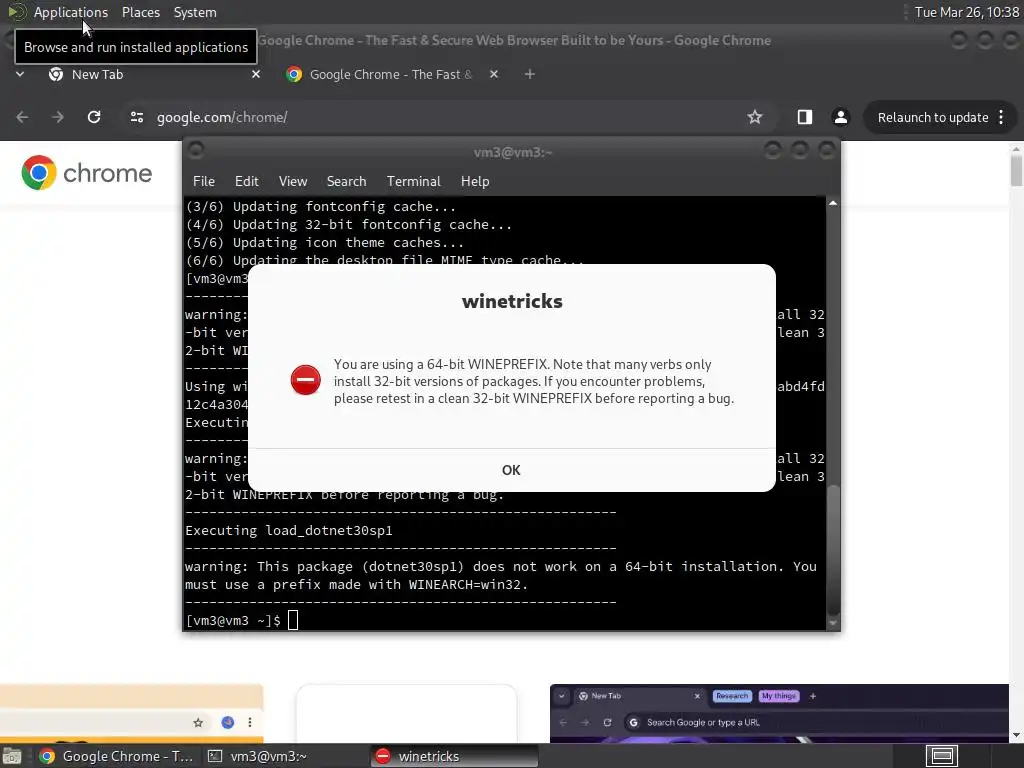Click 'Executing load_dotnet30sp1' text in terminal
The height and width of the screenshot is (768, 1024).
tap(289, 530)
